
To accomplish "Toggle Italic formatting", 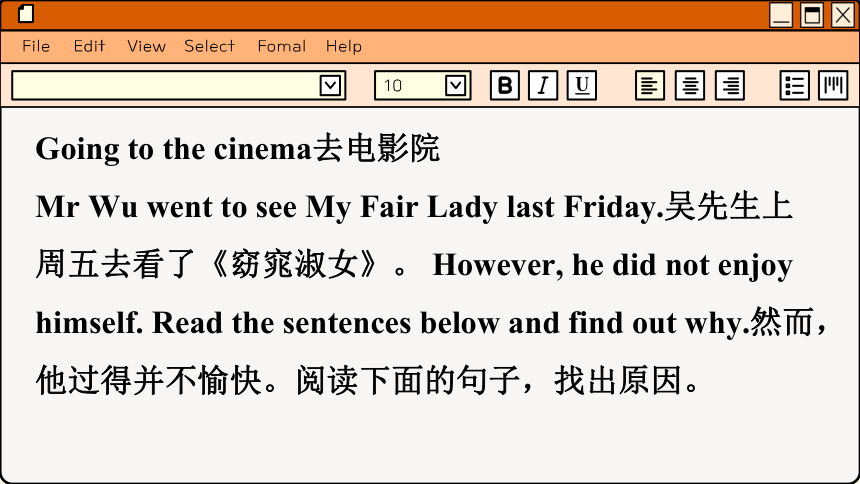I will coord(543,85).
